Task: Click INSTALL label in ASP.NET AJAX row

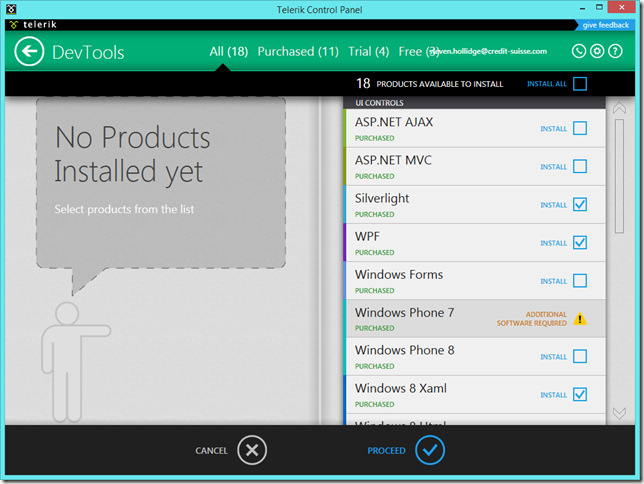Action: click(553, 129)
